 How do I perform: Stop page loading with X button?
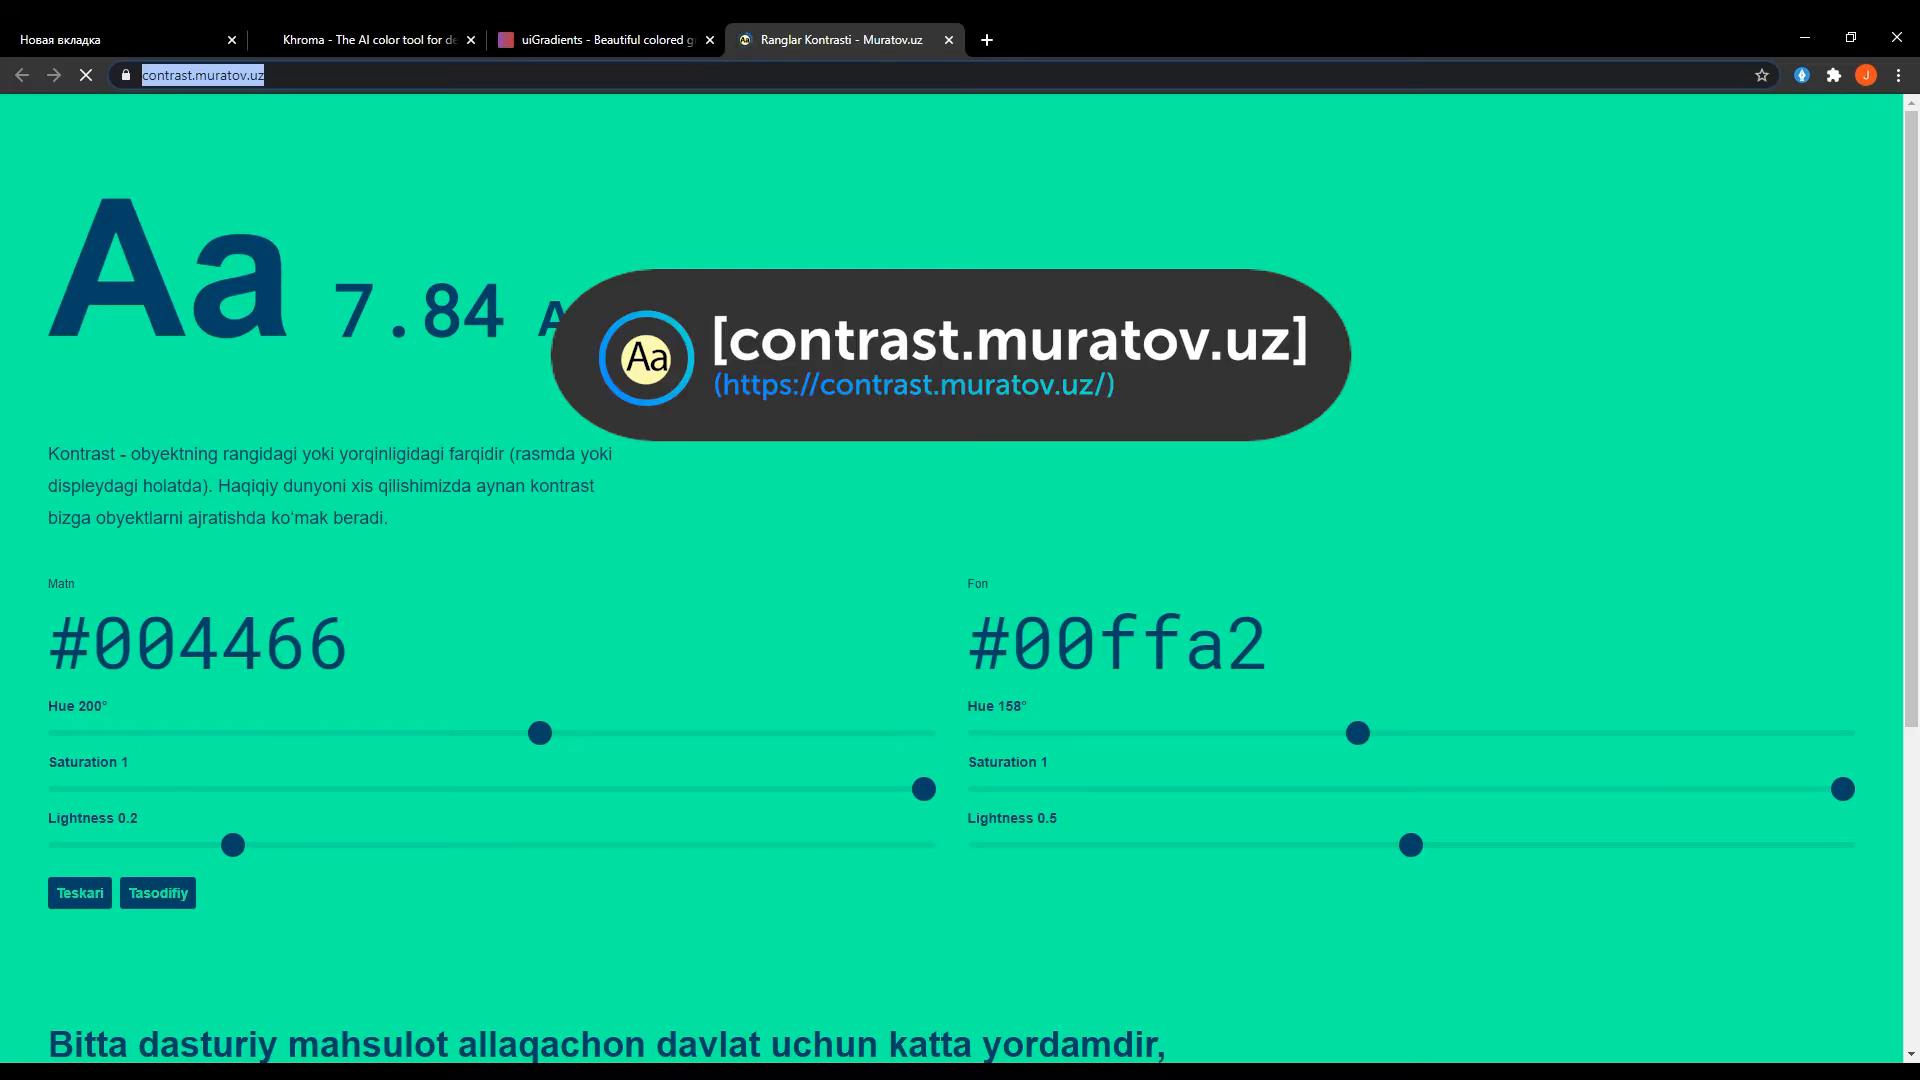point(86,75)
